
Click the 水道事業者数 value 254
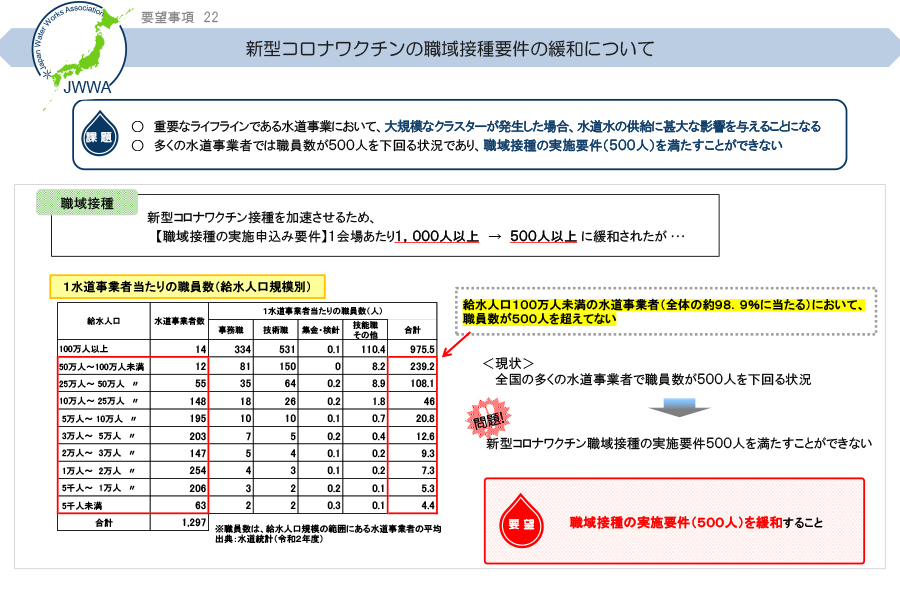(x=197, y=471)
